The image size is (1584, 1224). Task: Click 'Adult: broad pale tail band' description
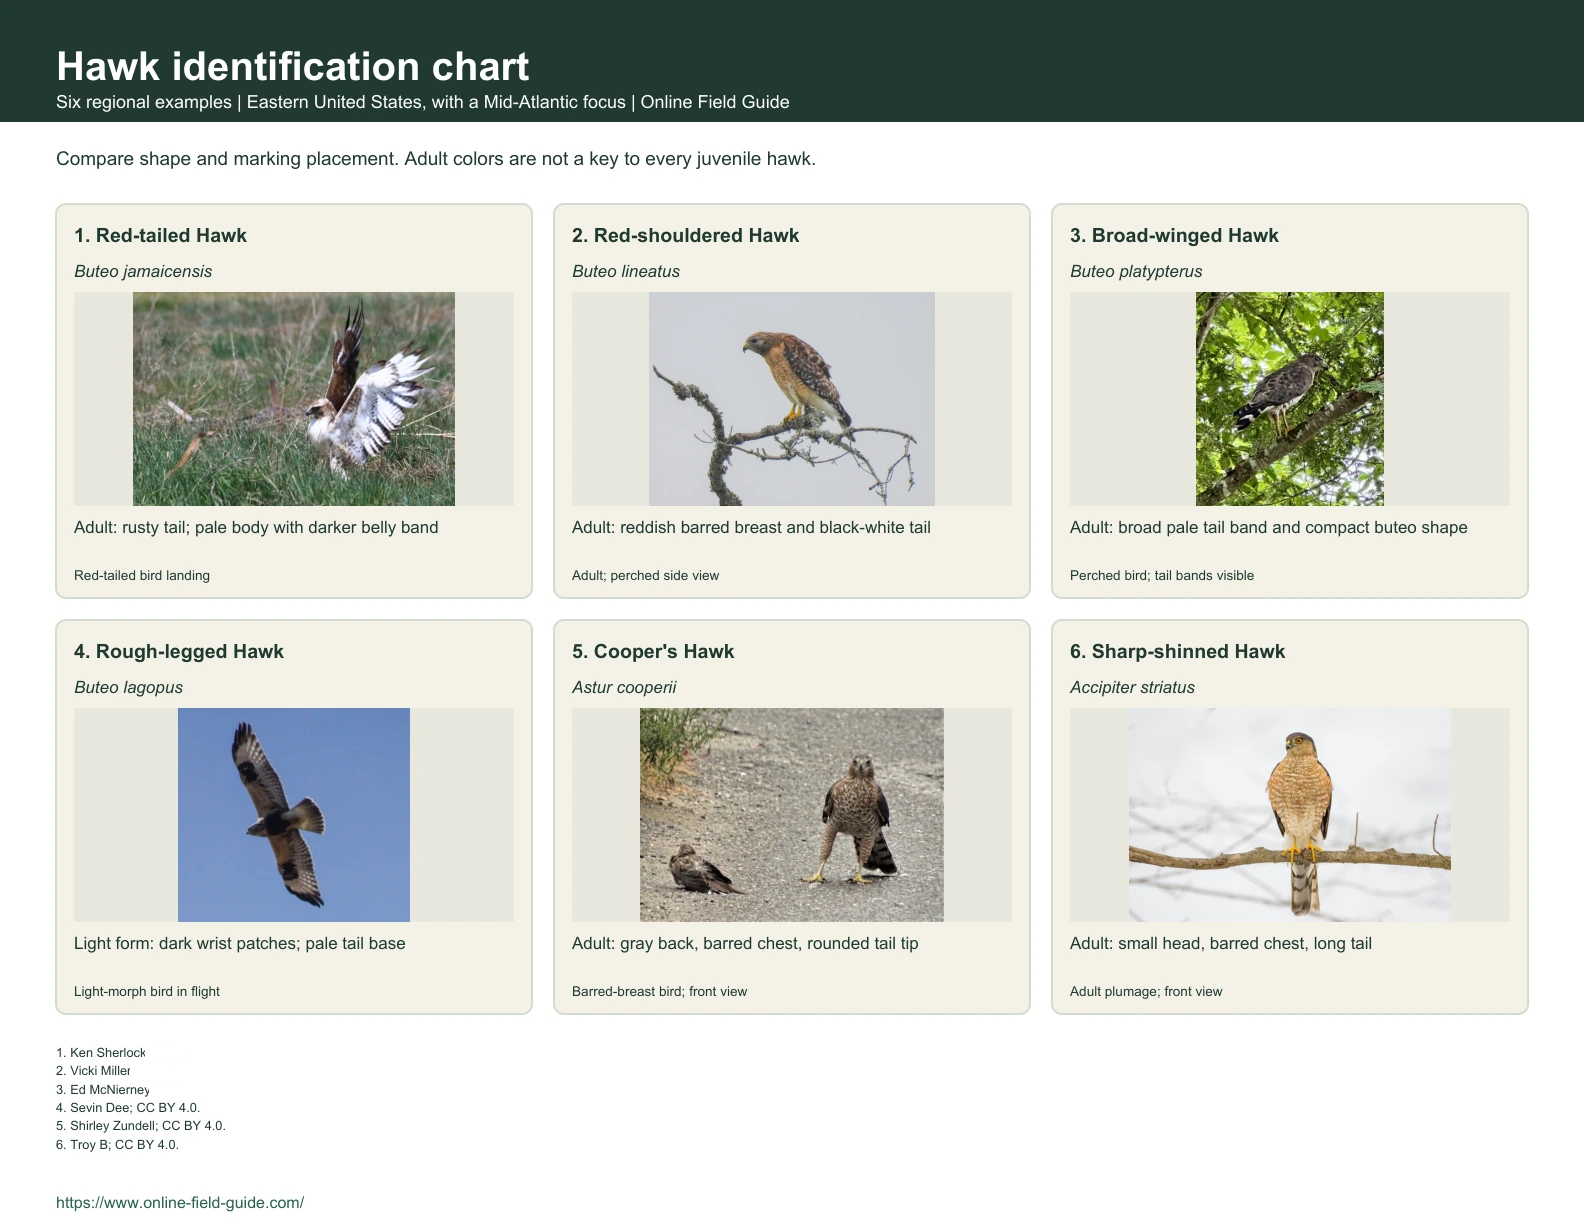1269,527
